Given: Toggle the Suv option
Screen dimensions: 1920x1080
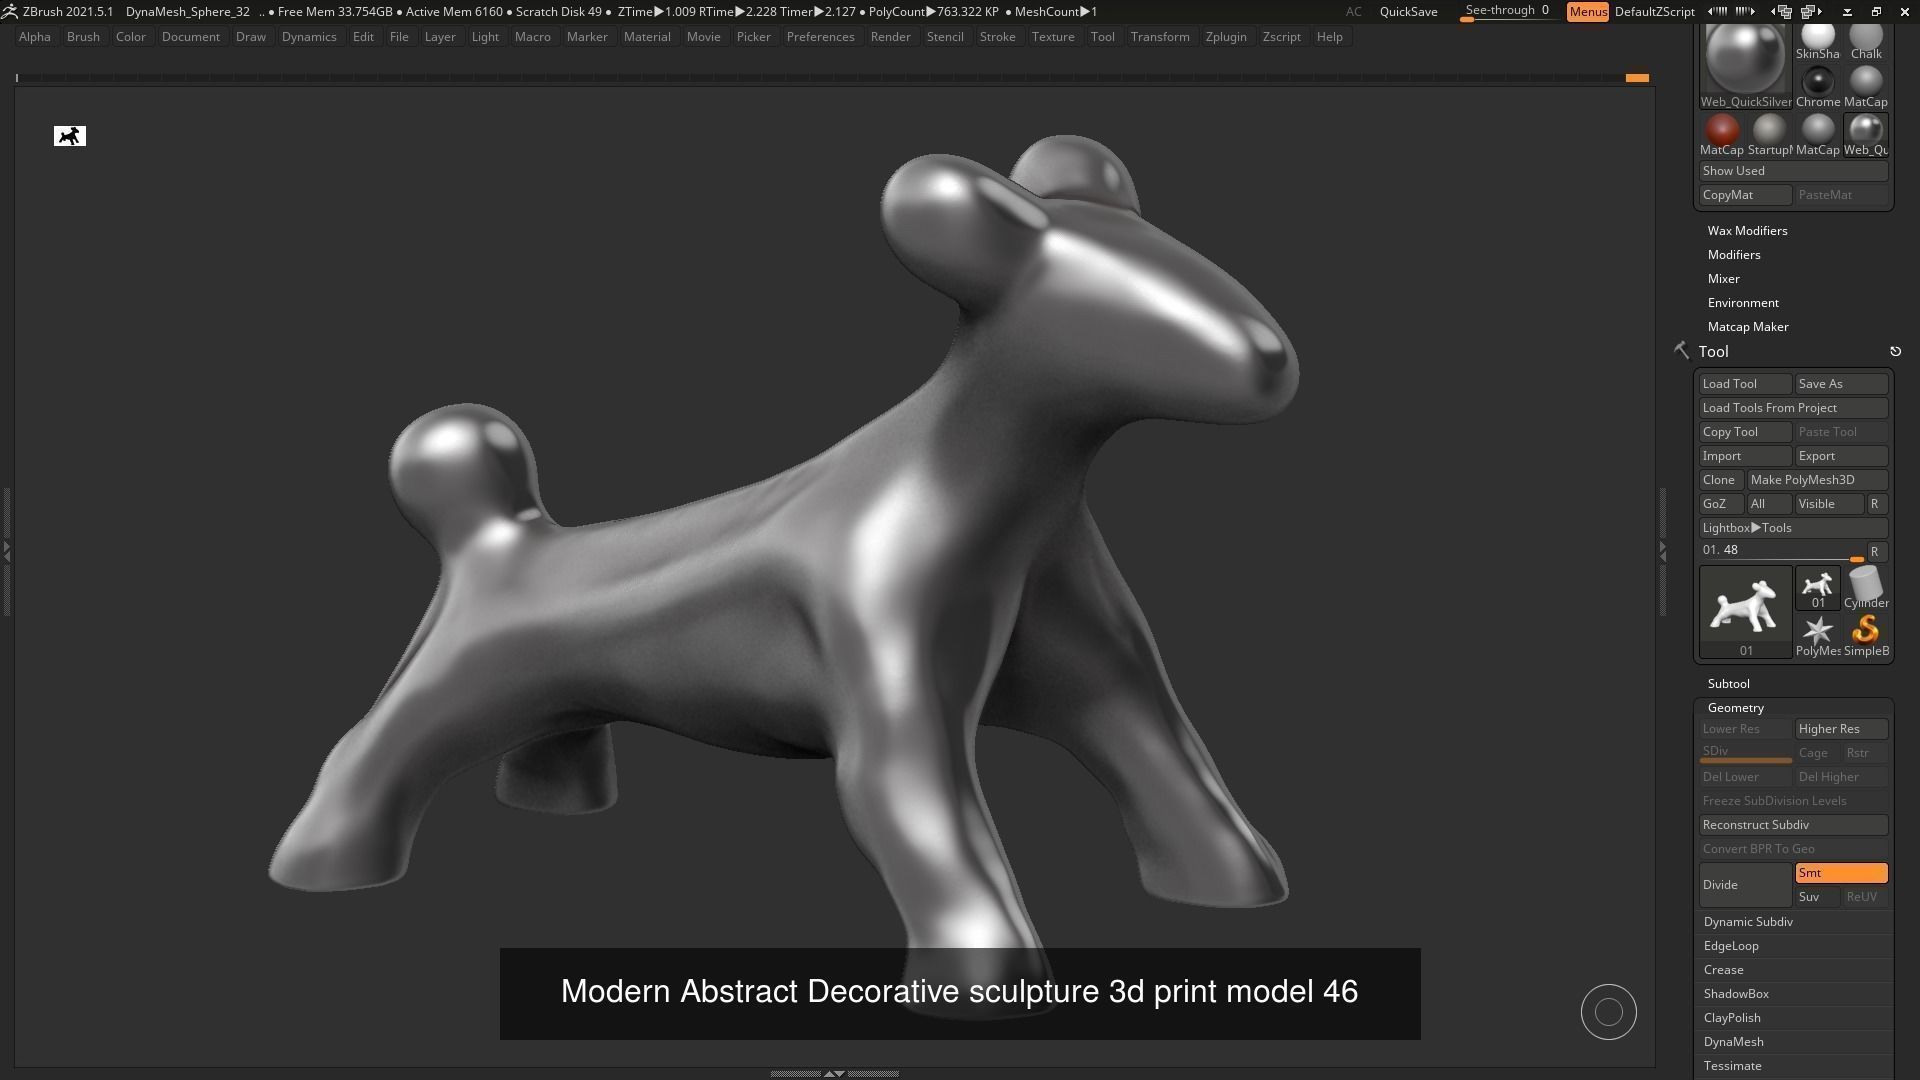Looking at the screenshot, I should click(1817, 897).
